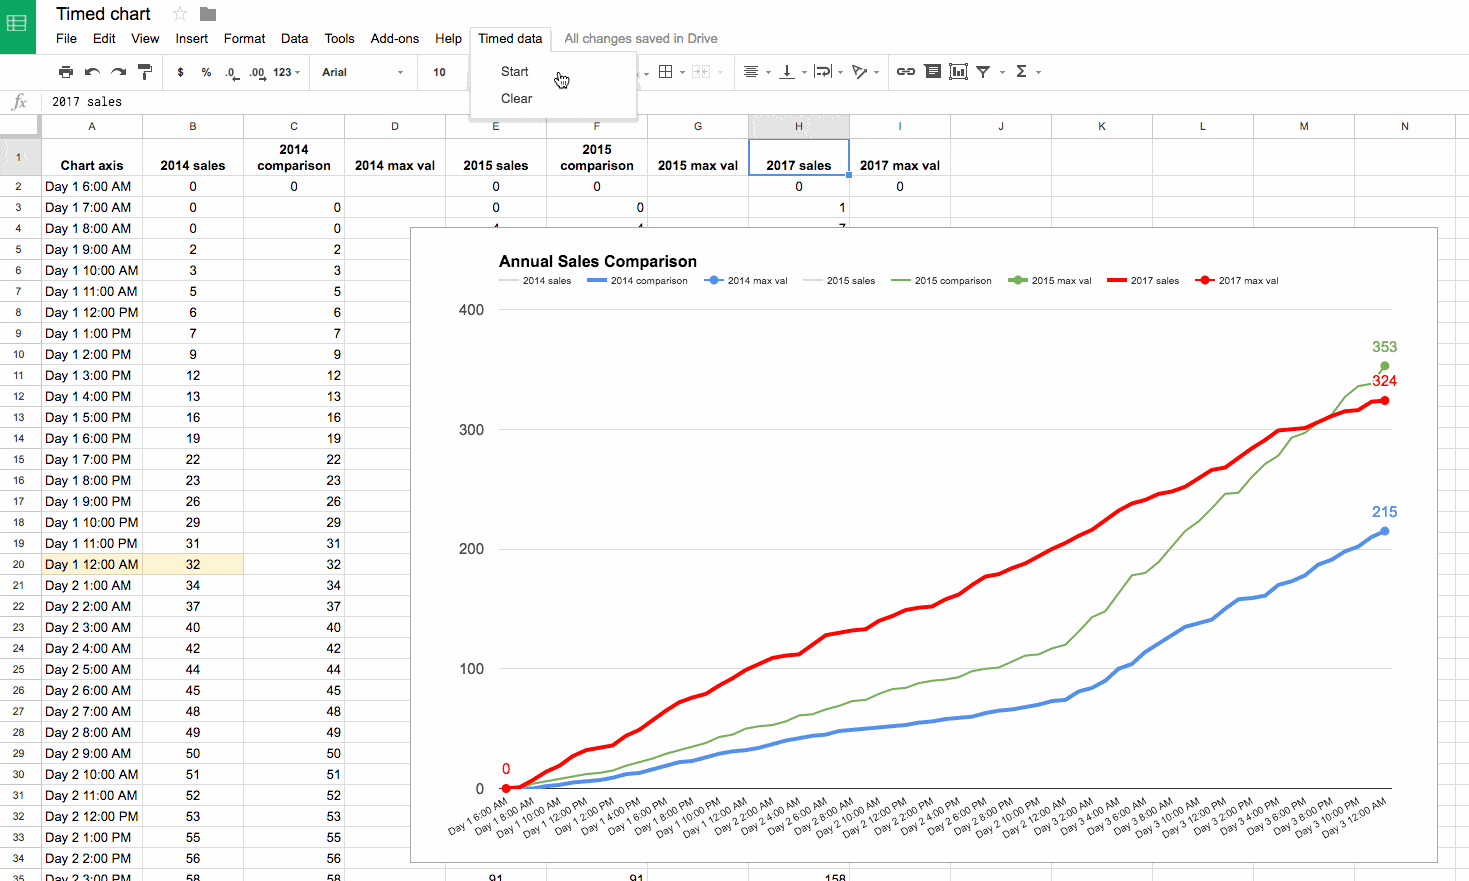Open the Arial font family dropdown
The height and width of the screenshot is (881, 1469).
[x=362, y=72]
